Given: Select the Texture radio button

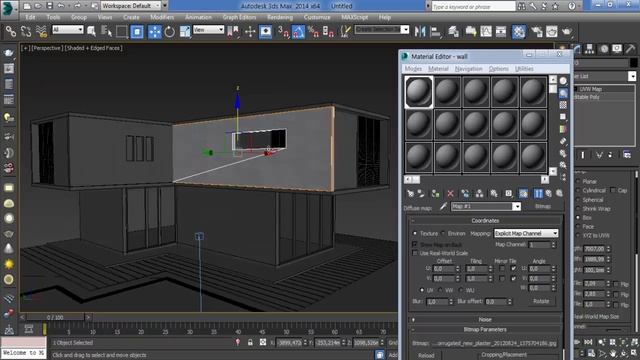Looking at the screenshot, I should [415, 233].
